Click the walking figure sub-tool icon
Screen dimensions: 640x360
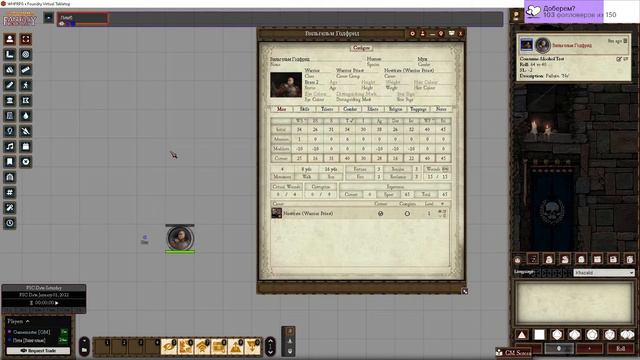[x=26, y=85]
